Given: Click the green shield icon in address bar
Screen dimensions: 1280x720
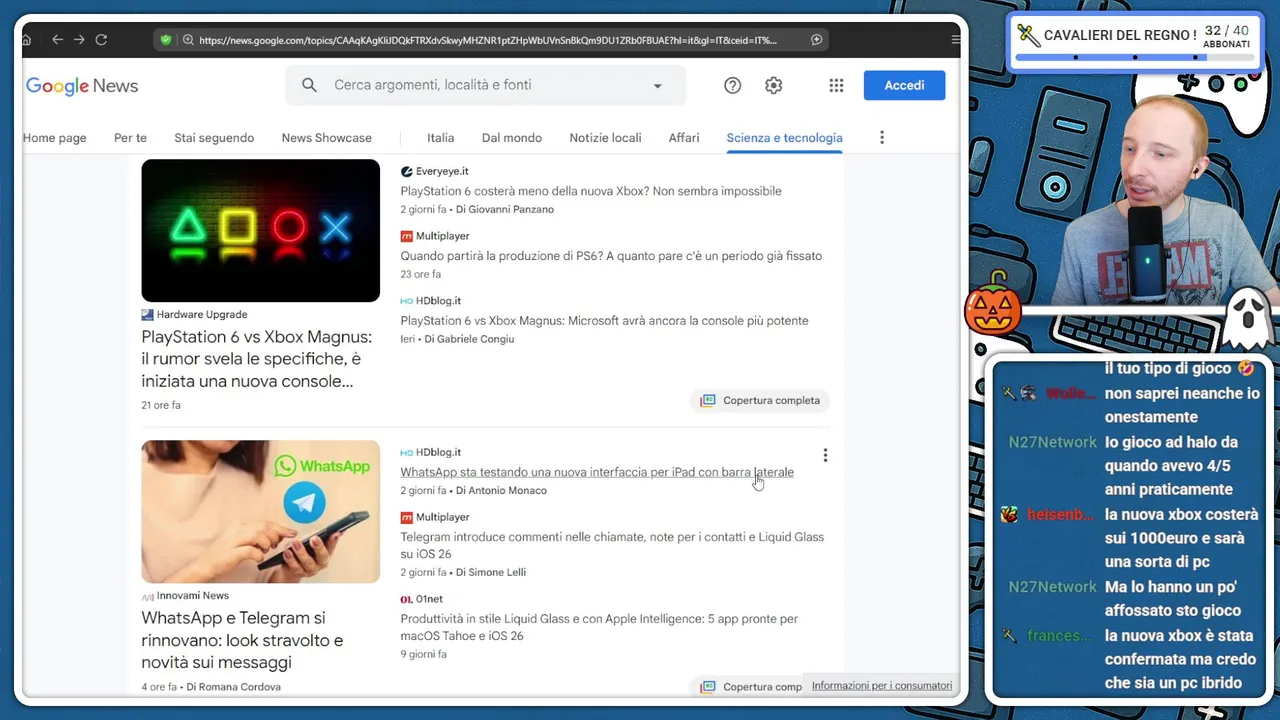Looking at the screenshot, I should coord(166,40).
